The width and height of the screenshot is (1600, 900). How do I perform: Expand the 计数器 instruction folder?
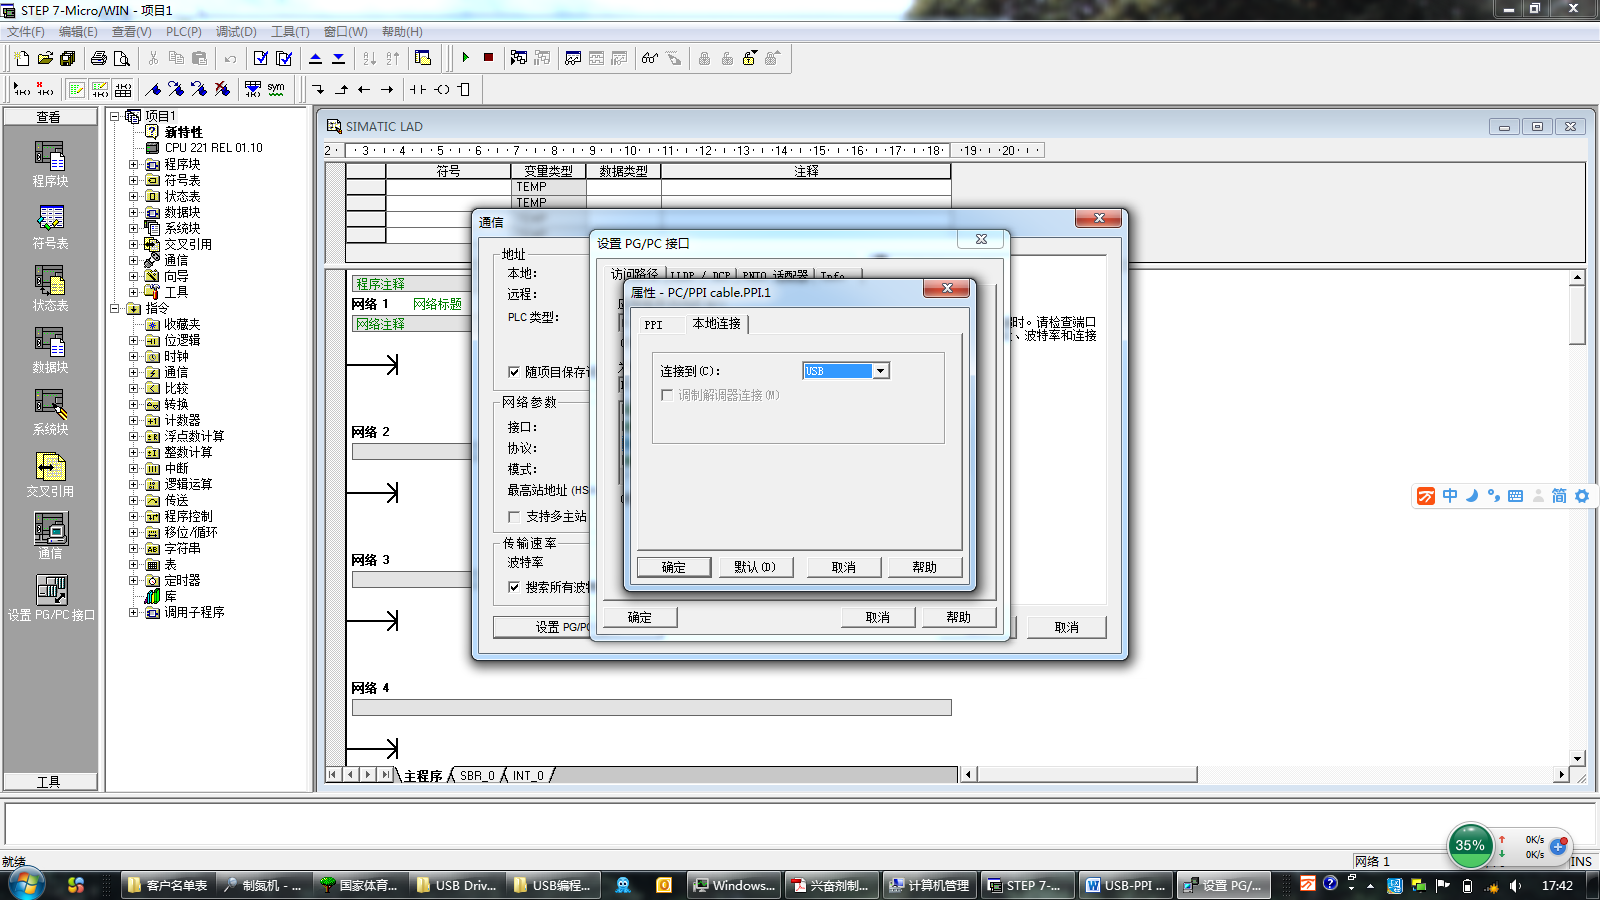(133, 420)
